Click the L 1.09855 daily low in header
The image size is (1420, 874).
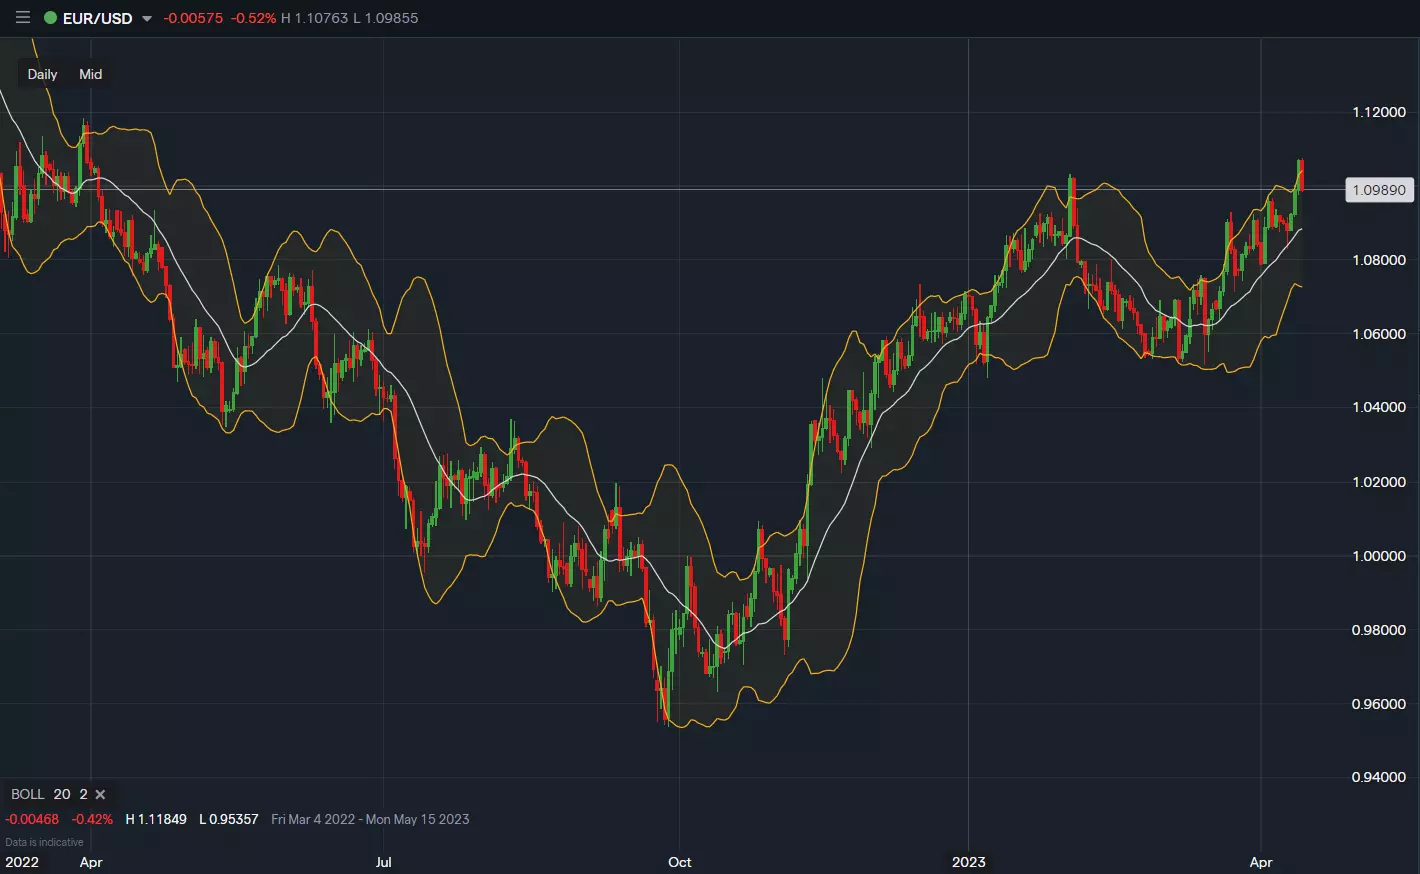click(386, 18)
